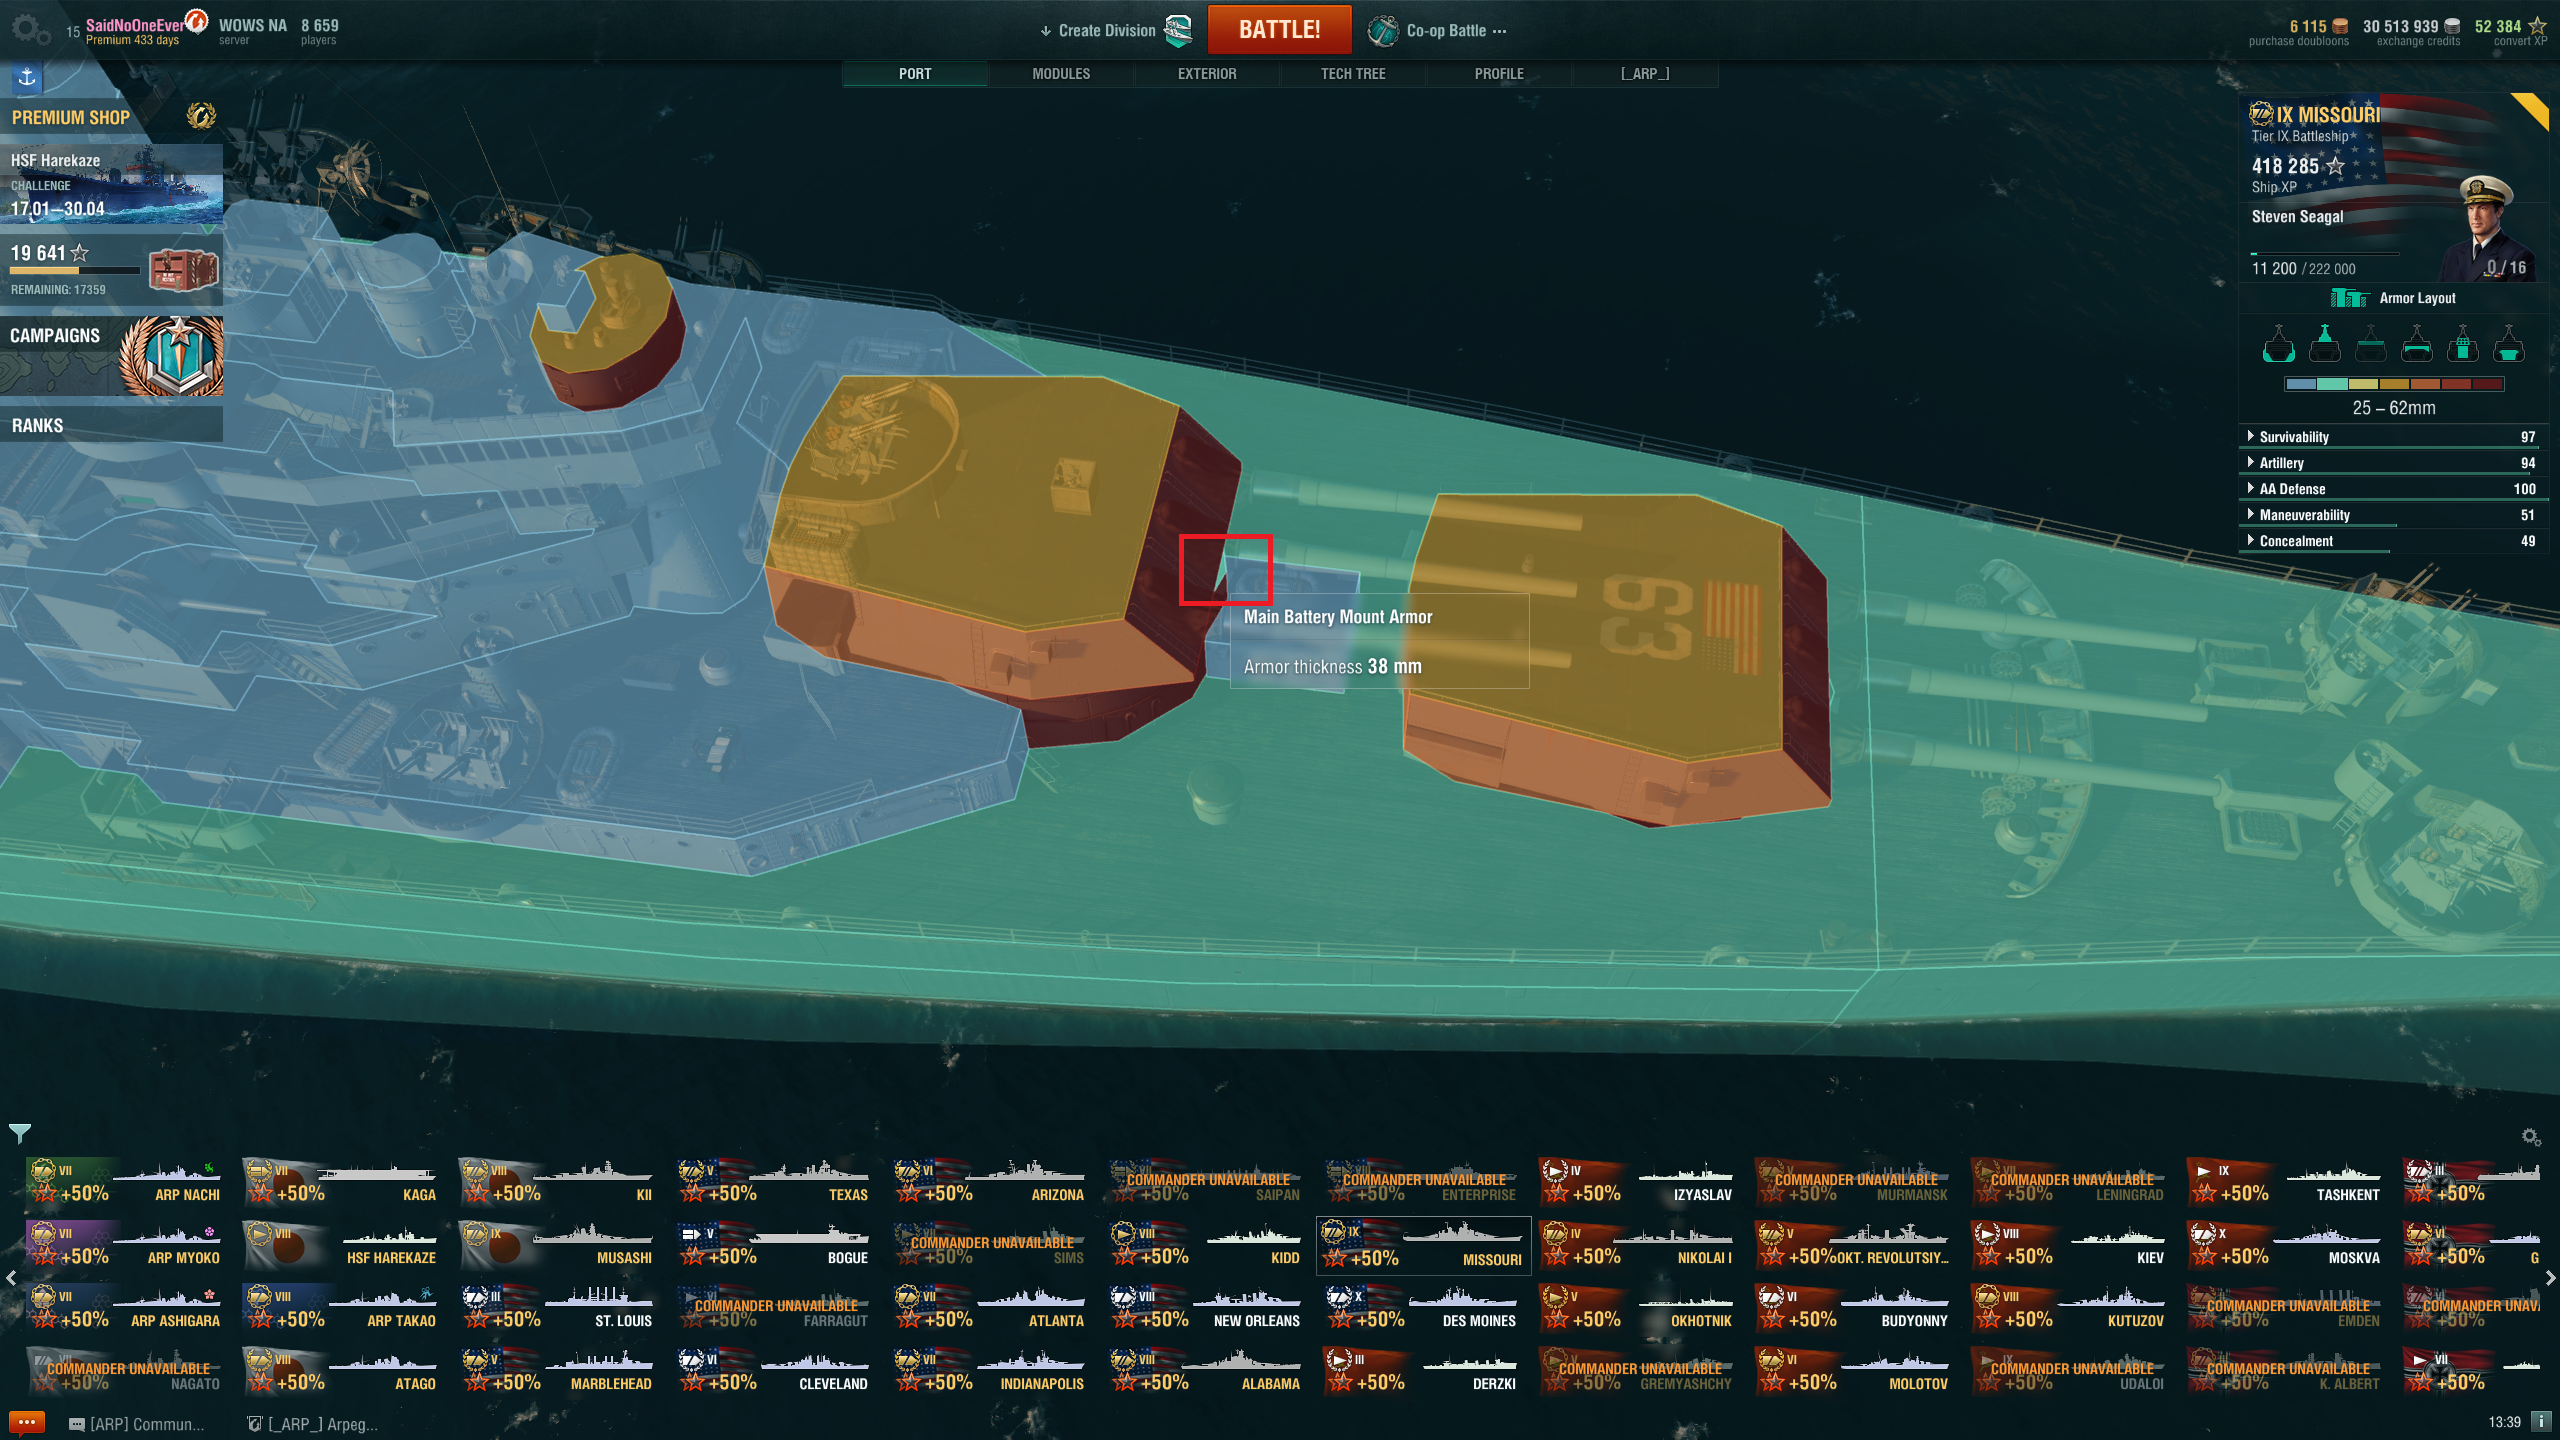Switch to the [_ARP_] clan tab
Viewport: 2560px width, 1440px height.
(1645, 74)
